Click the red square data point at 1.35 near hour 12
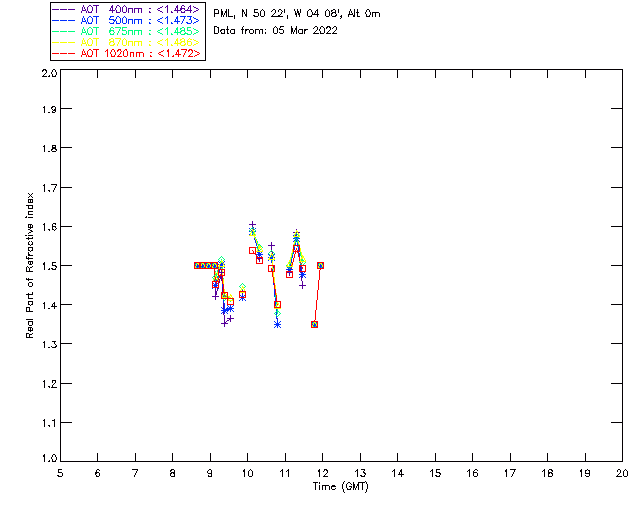640x512 pixels. (x=314, y=325)
